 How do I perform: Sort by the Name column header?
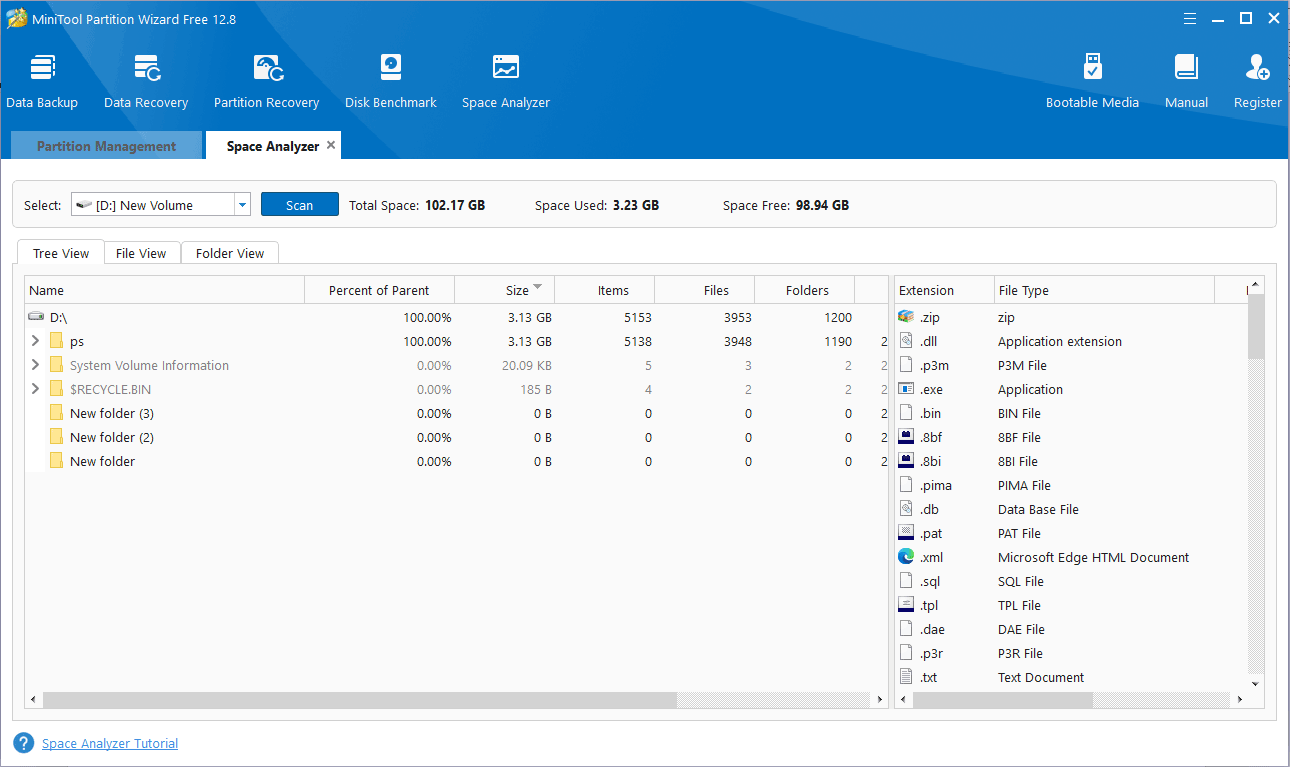tap(164, 290)
